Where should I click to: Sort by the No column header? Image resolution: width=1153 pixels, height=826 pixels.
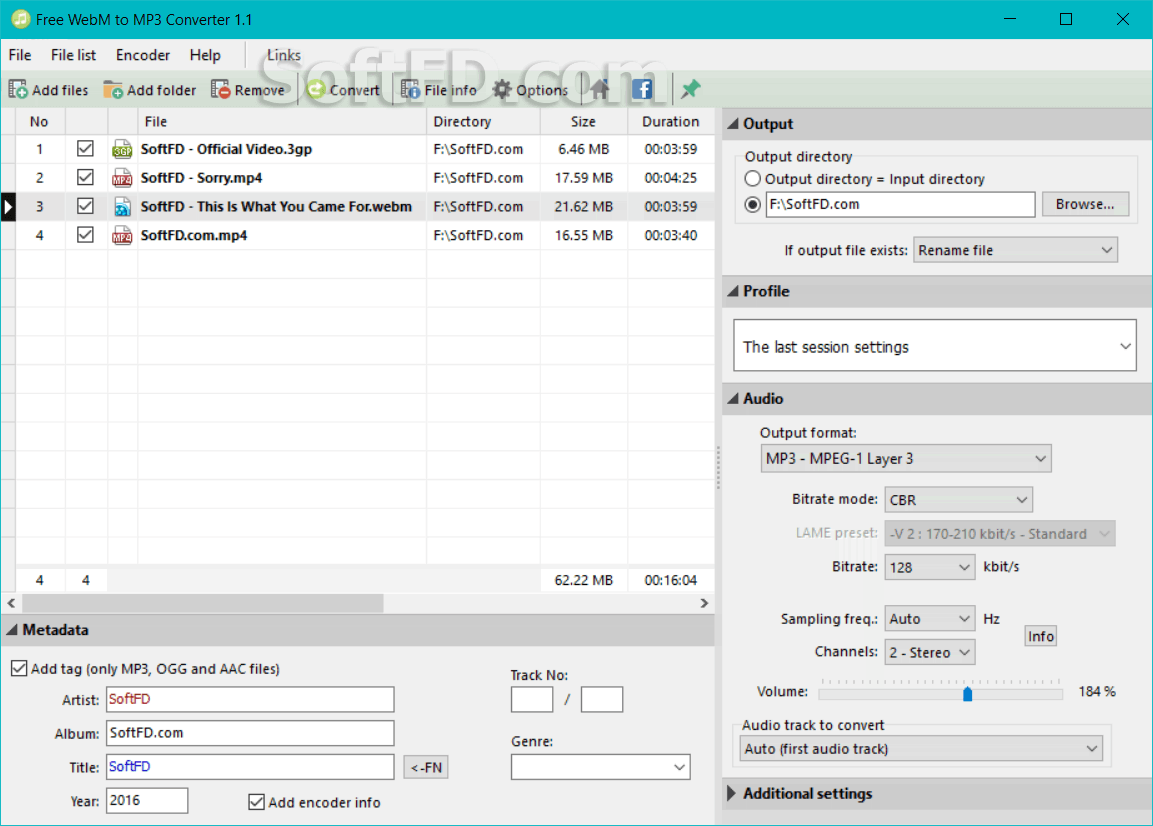point(40,122)
